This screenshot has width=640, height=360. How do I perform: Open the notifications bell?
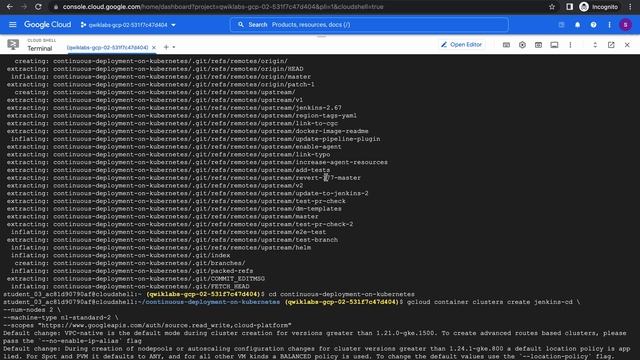[577, 25]
